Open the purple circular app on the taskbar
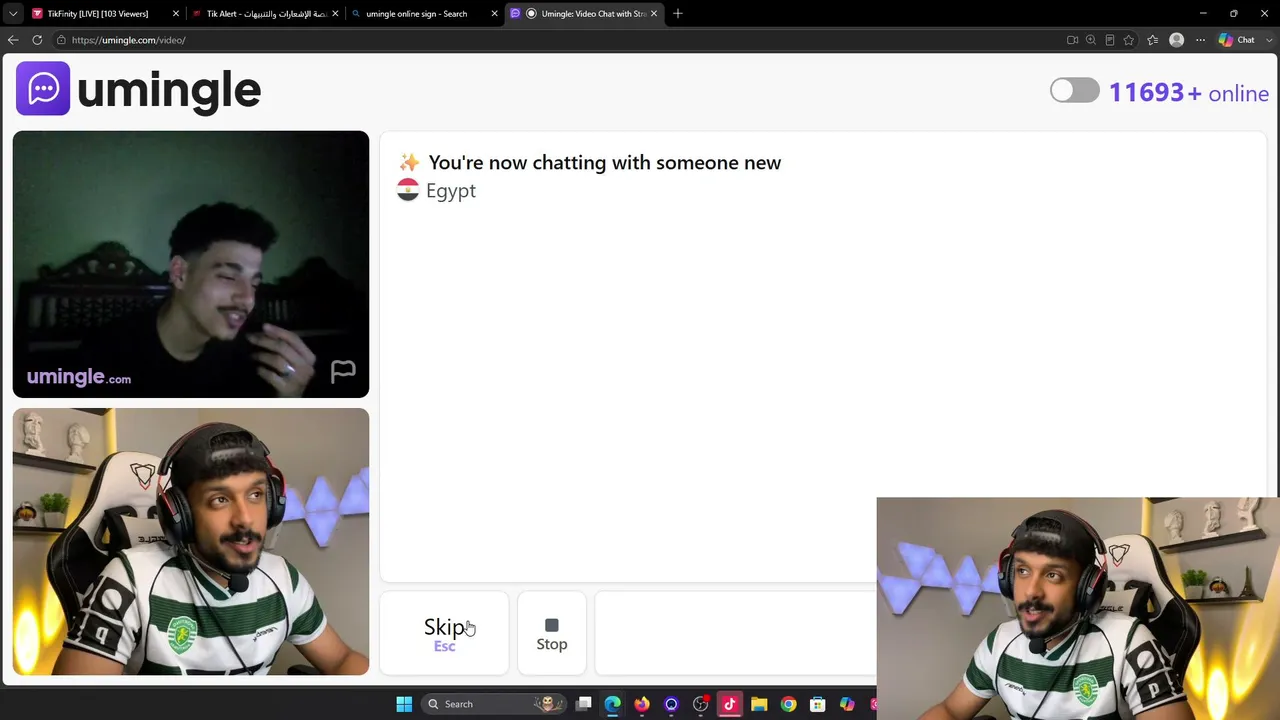Image resolution: width=1280 pixels, height=720 pixels. (x=671, y=704)
